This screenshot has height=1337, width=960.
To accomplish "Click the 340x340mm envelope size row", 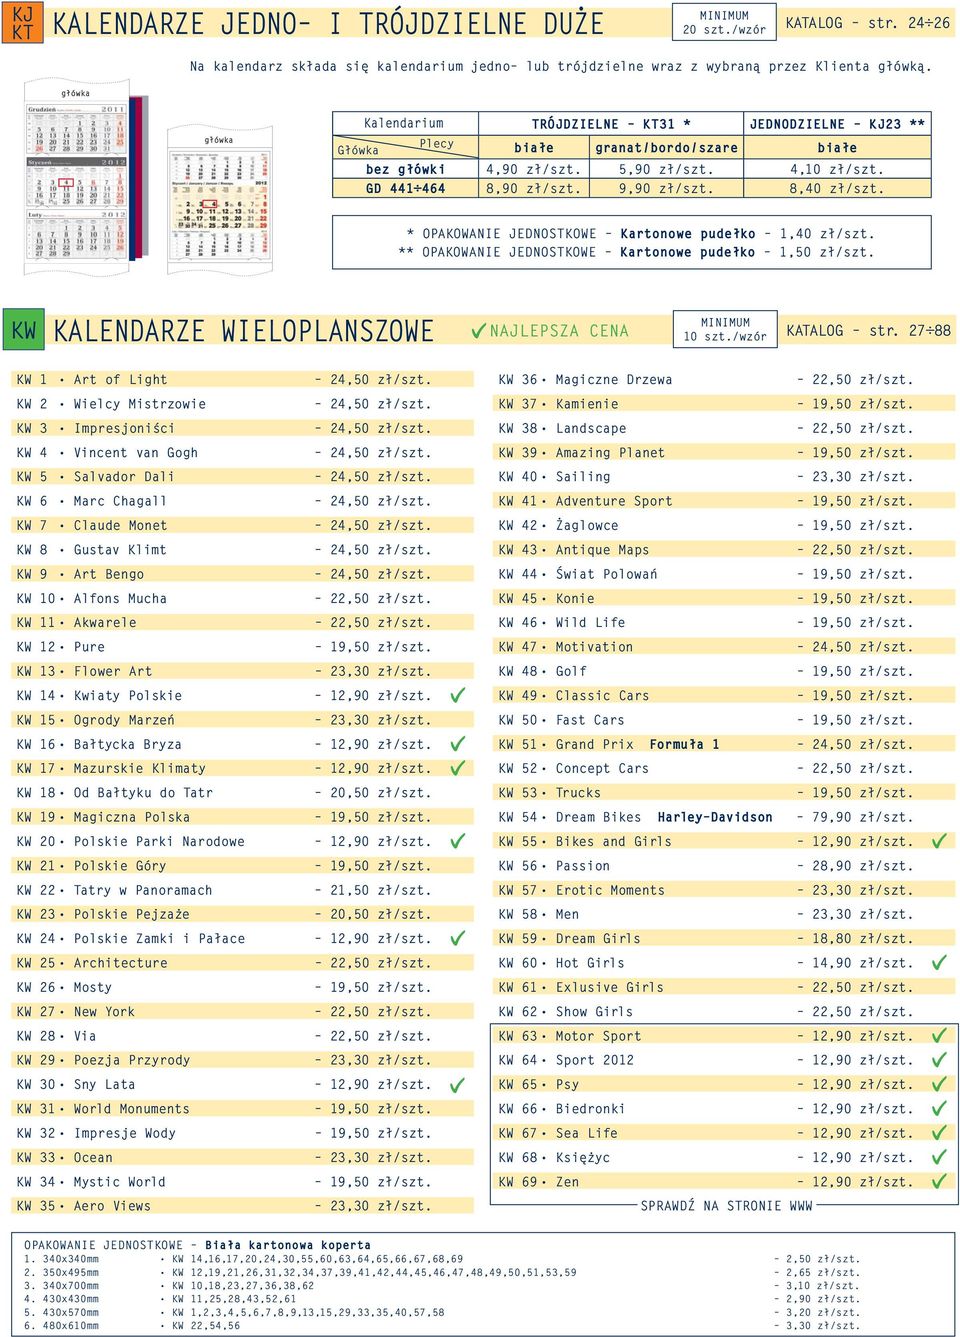I will (x=441, y=1259).
